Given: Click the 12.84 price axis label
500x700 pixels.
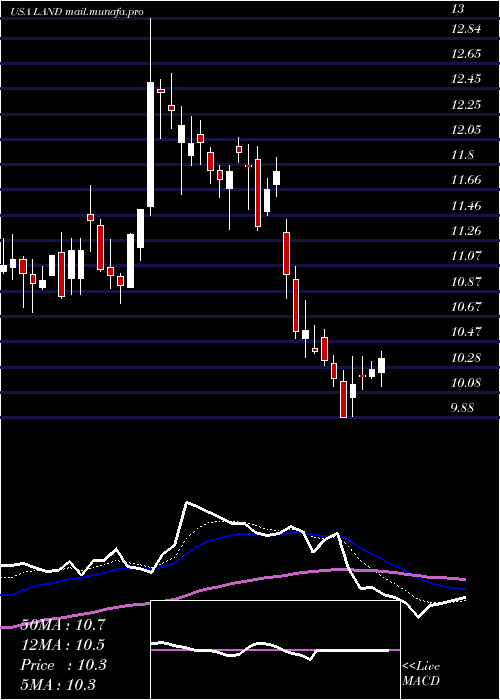Looking at the screenshot, I should (466, 29).
